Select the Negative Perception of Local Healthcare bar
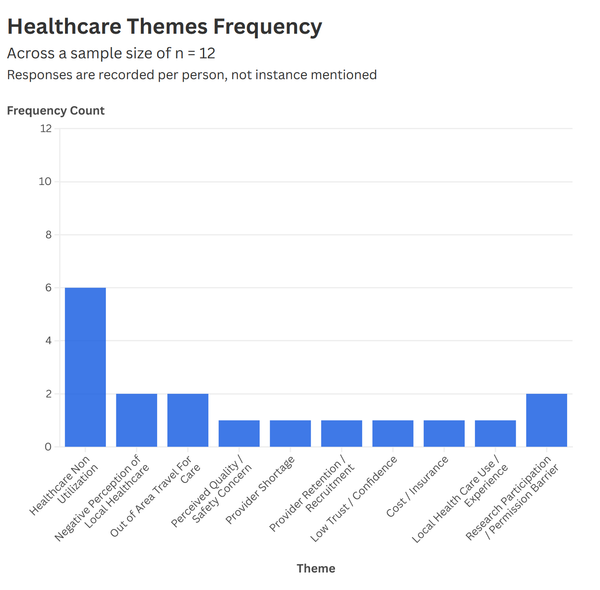The image size is (600, 590). click(x=137, y=420)
